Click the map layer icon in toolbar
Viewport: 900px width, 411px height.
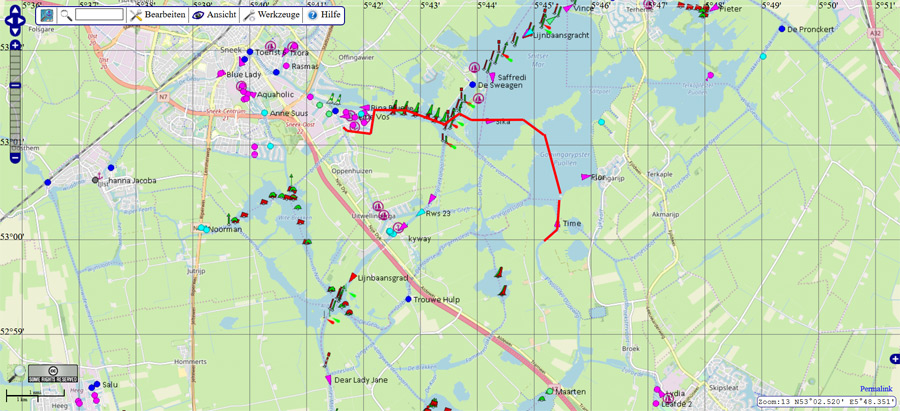click(47, 15)
